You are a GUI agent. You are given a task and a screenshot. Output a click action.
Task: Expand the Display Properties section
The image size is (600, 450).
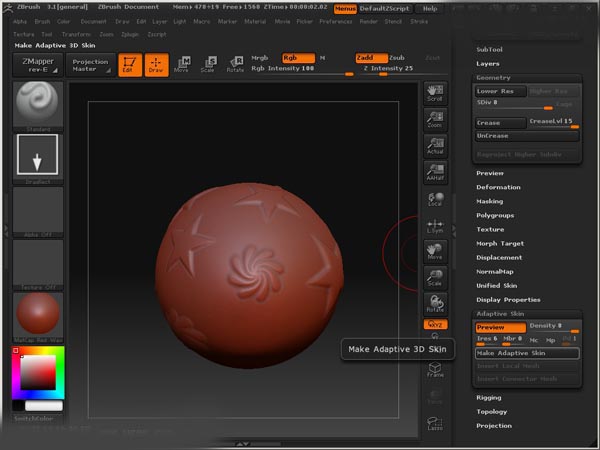click(507, 299)
